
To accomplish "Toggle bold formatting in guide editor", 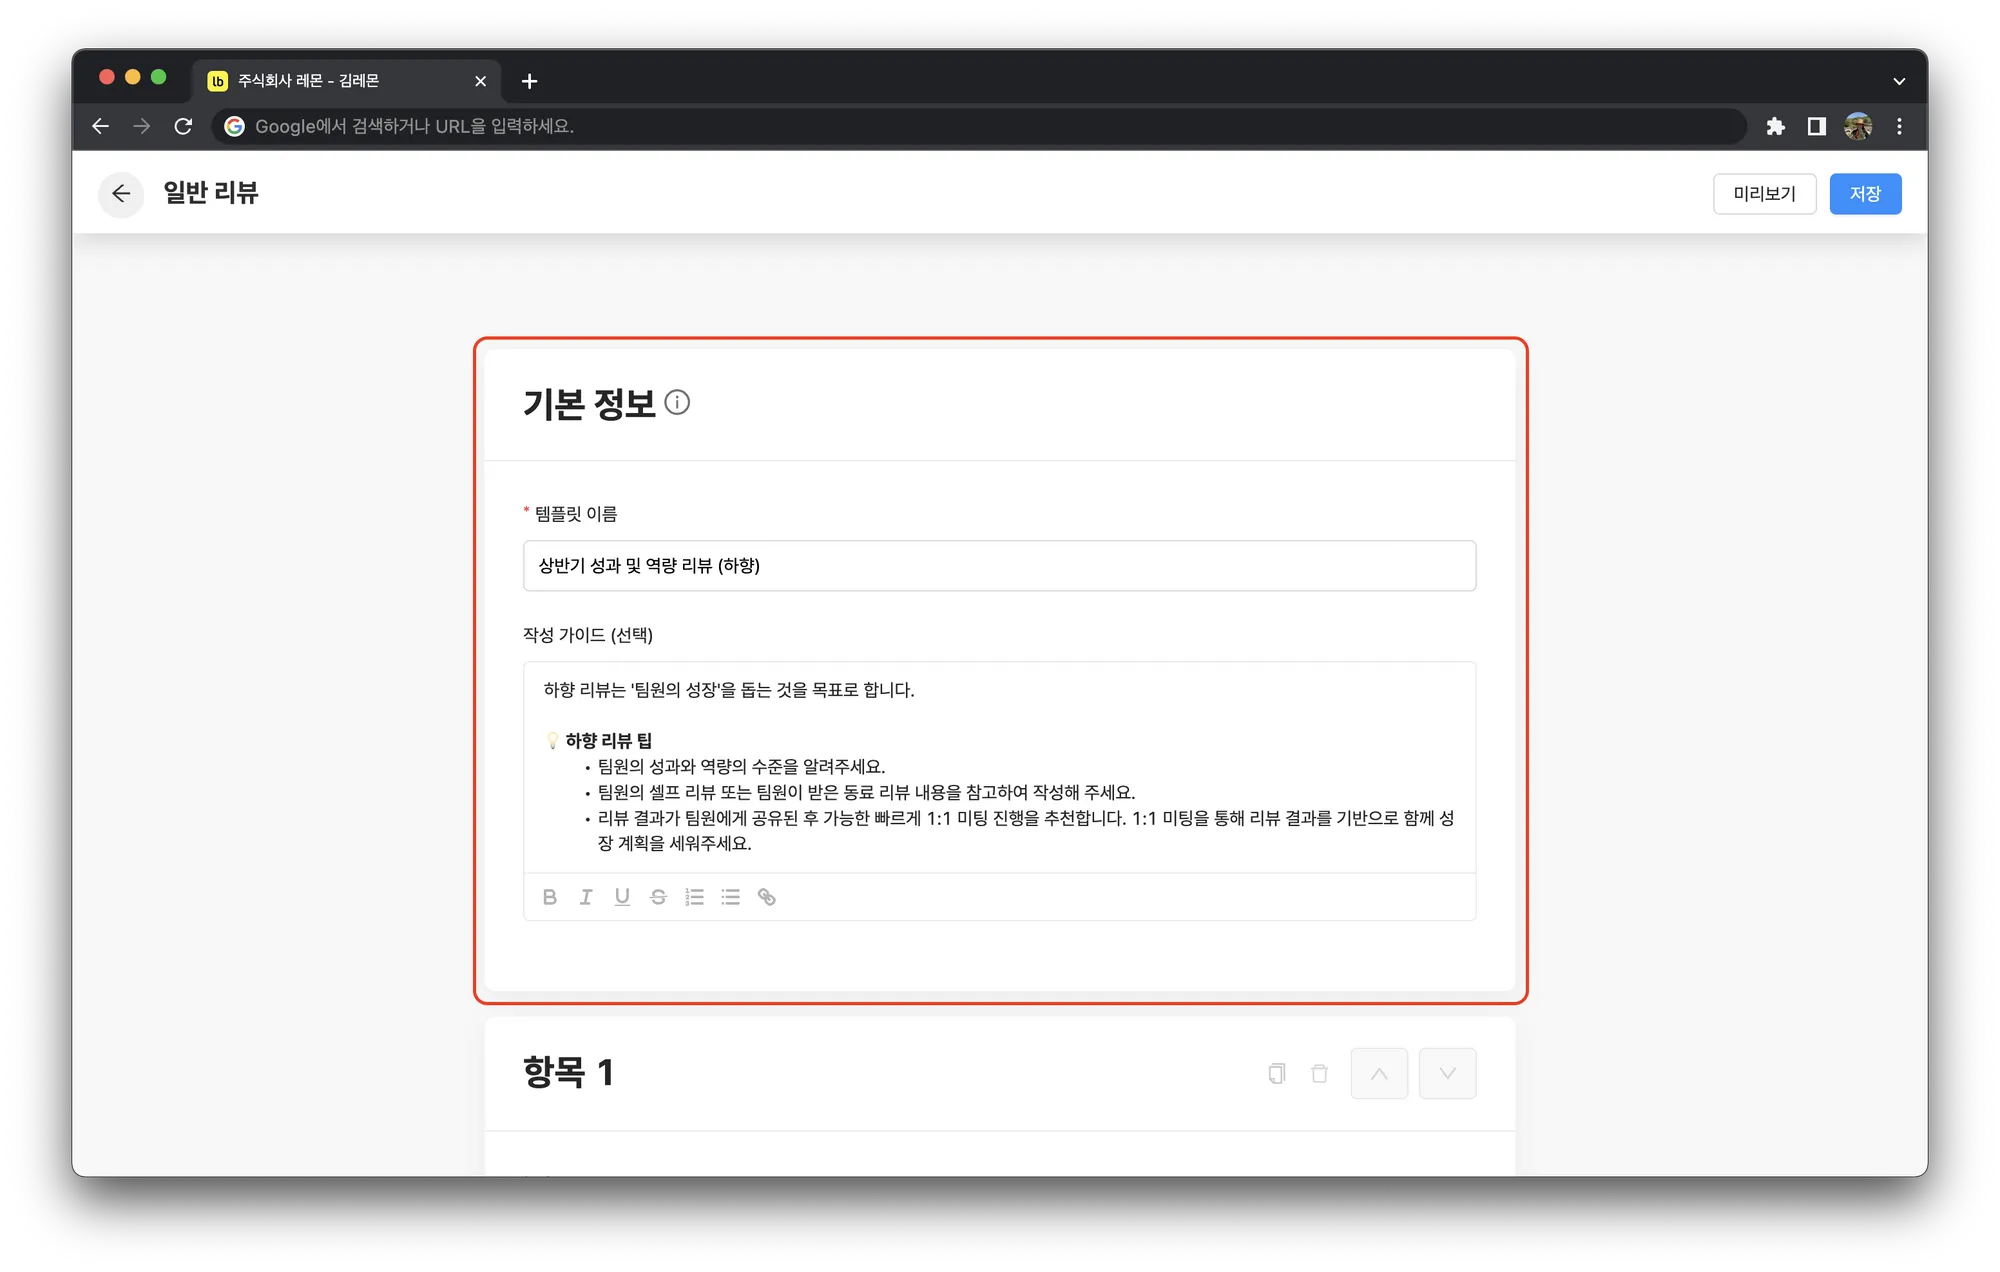I will tap(549, 897).
